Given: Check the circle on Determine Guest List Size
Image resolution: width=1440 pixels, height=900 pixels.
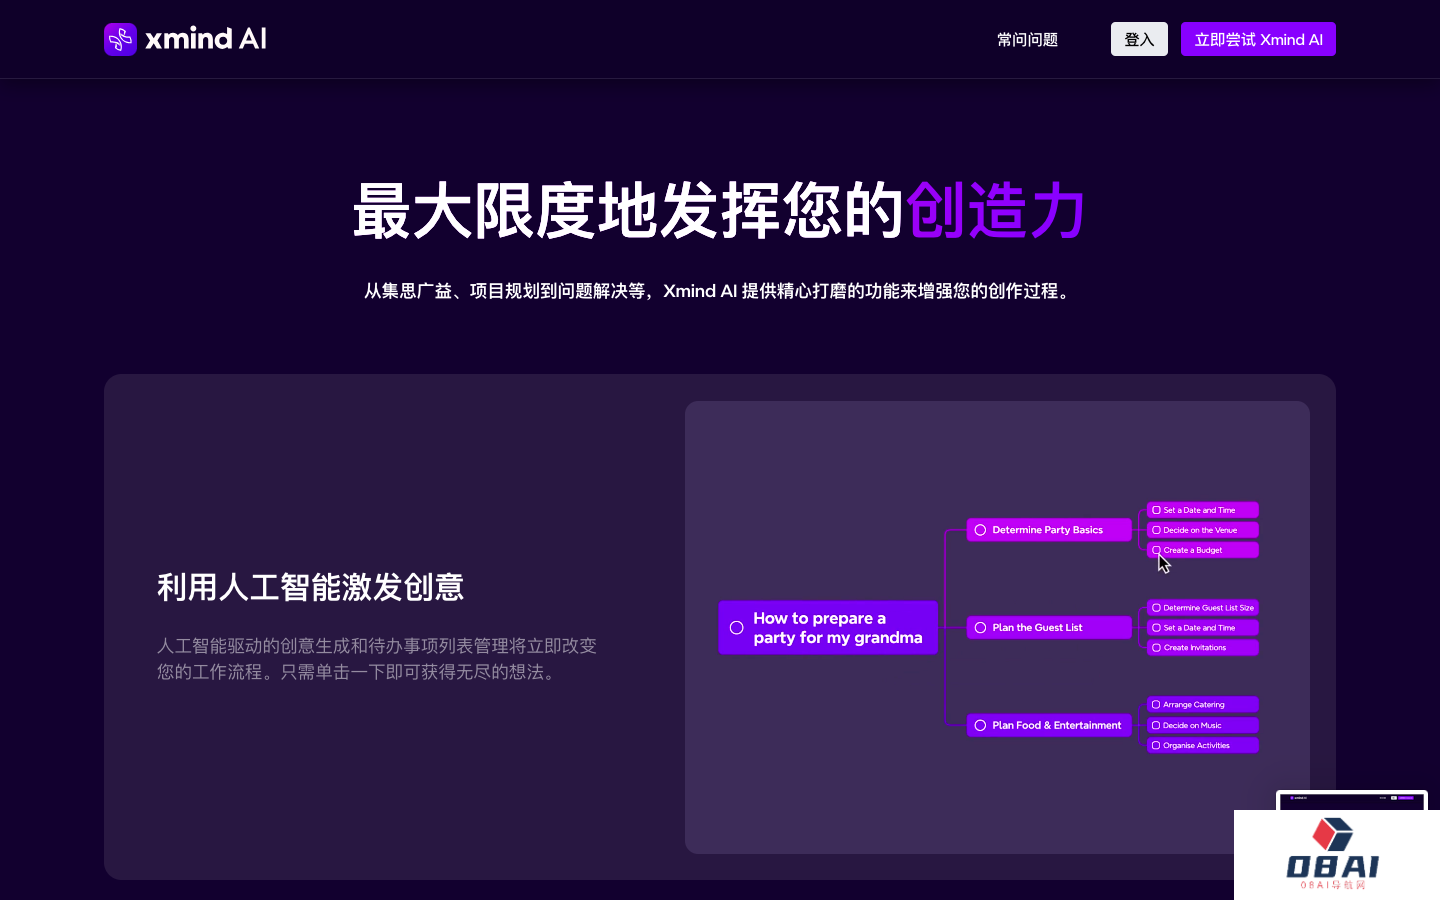Looking at the screenshot, I should [x=1156, y=608].
